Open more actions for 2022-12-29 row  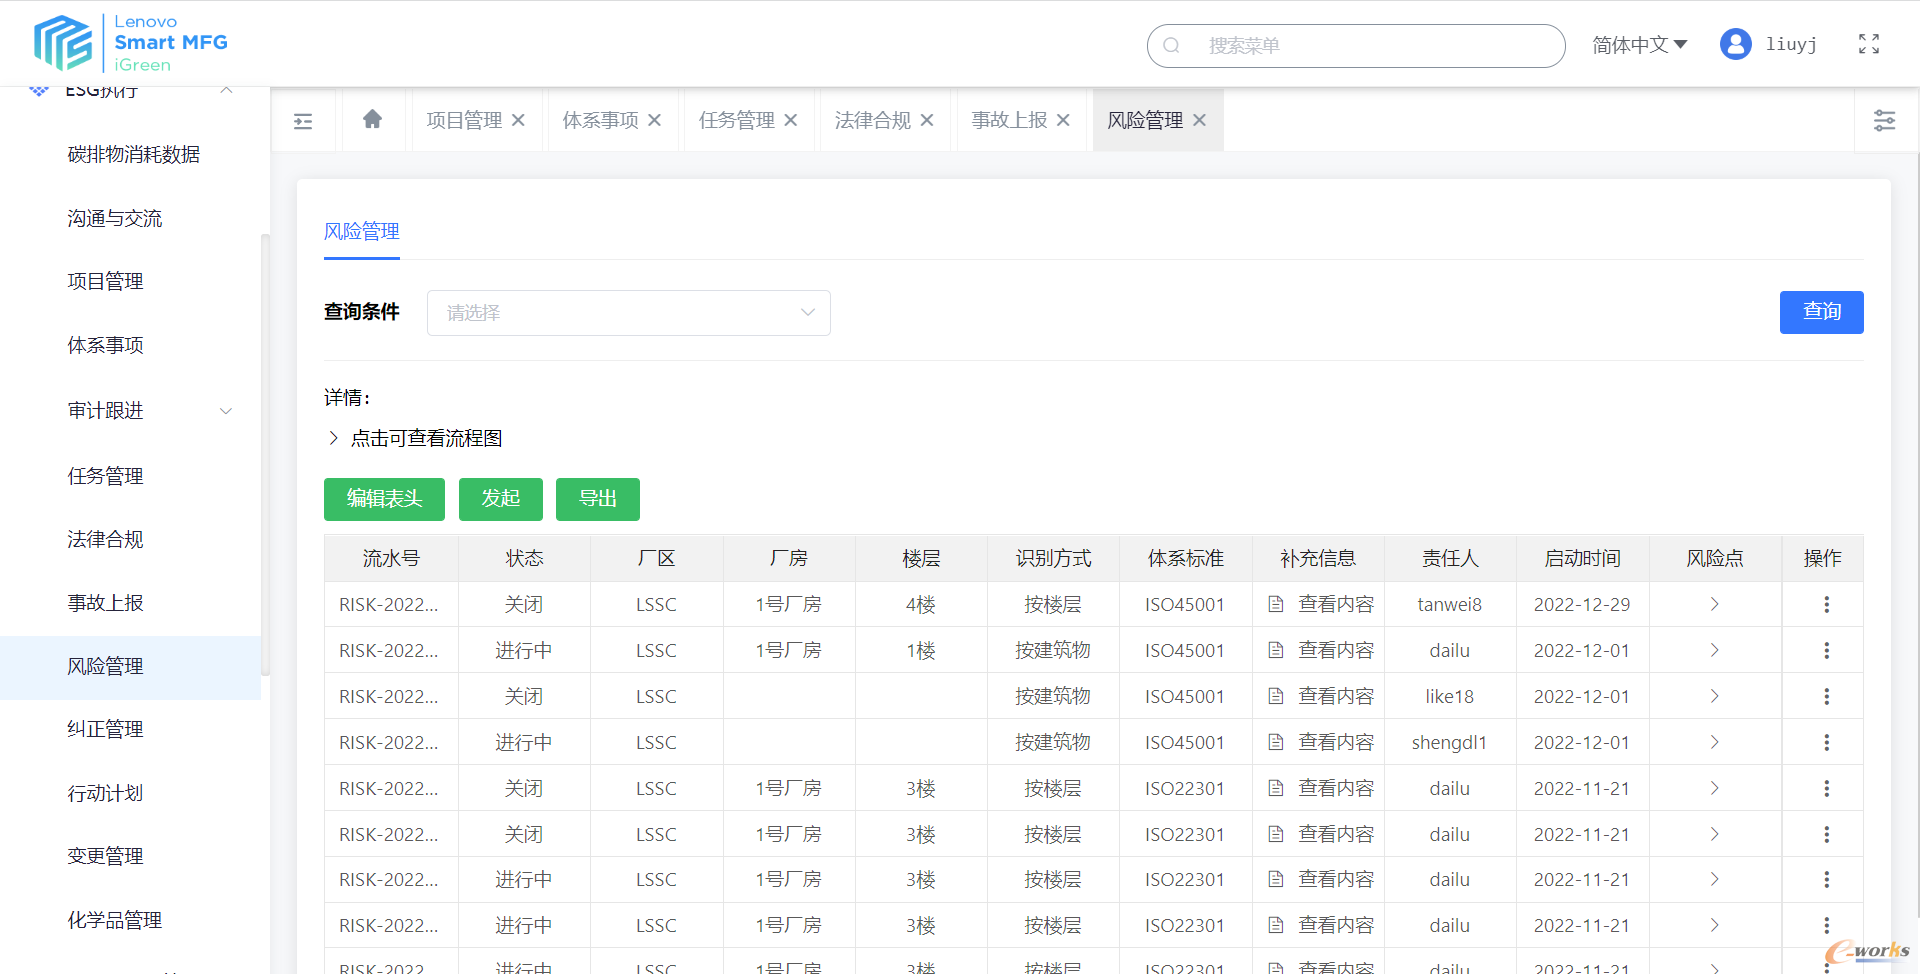[1826, 604]
